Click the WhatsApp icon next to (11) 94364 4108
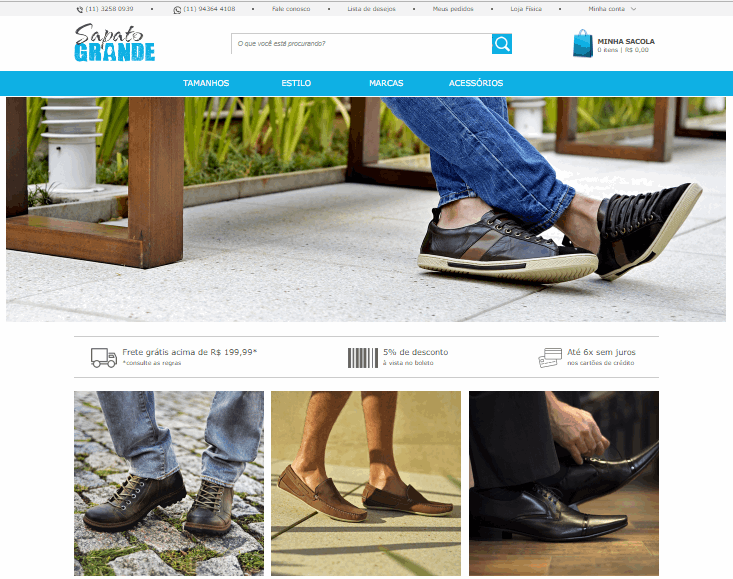This screenshot has width=733, height=579. (177, 10)
